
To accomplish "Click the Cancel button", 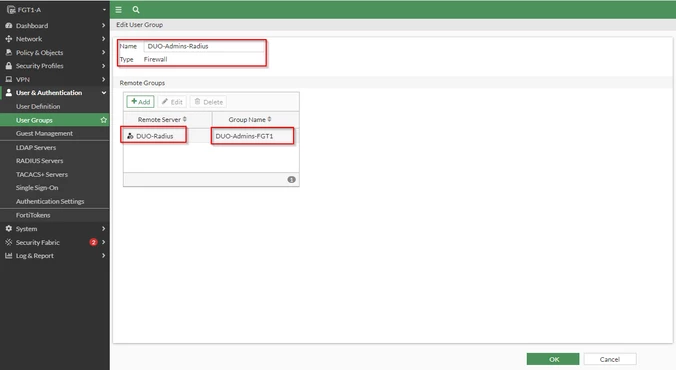I will (x=610, y=359).
